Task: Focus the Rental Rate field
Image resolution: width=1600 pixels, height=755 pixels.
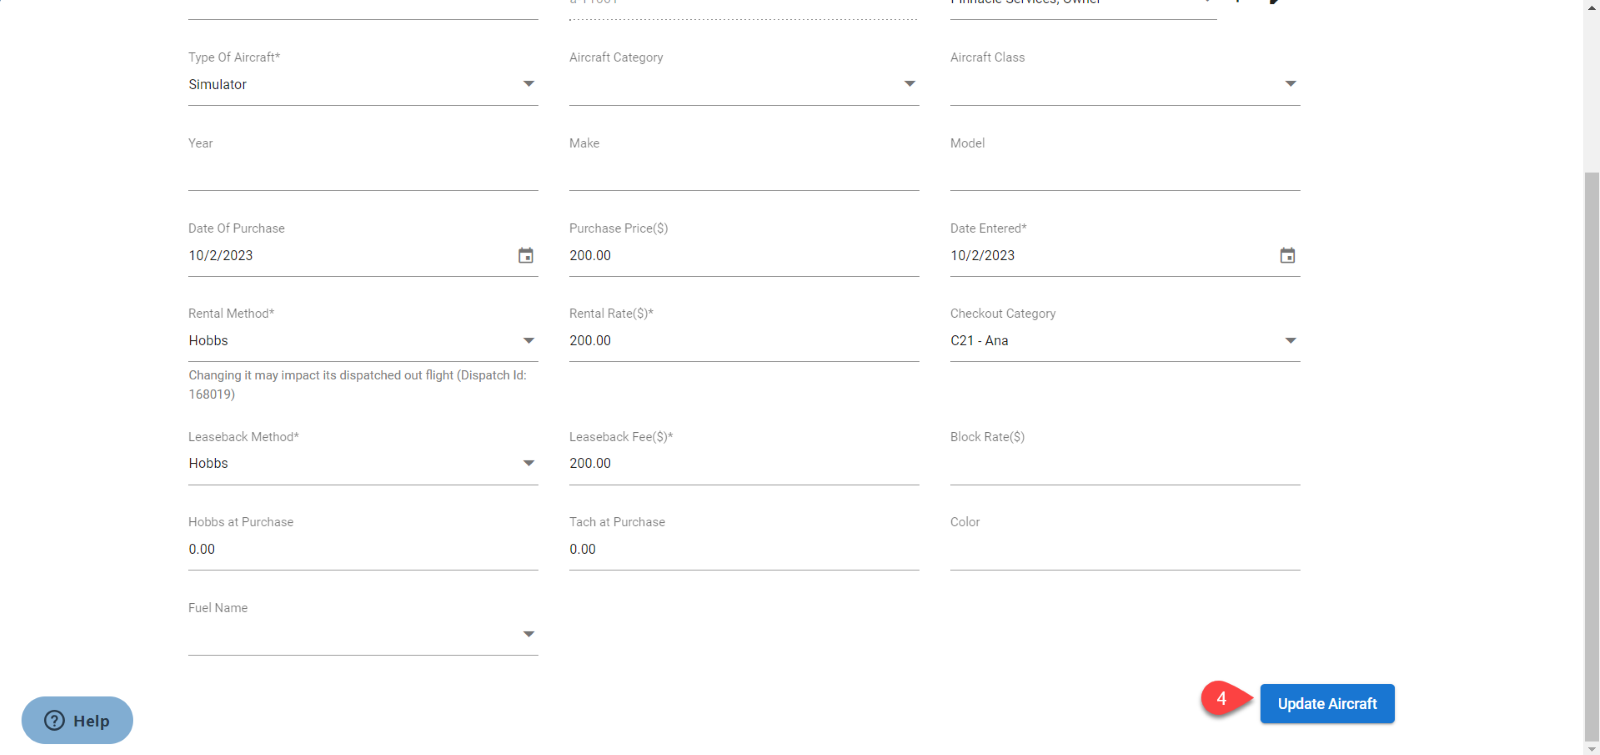Action: [743, 341]
